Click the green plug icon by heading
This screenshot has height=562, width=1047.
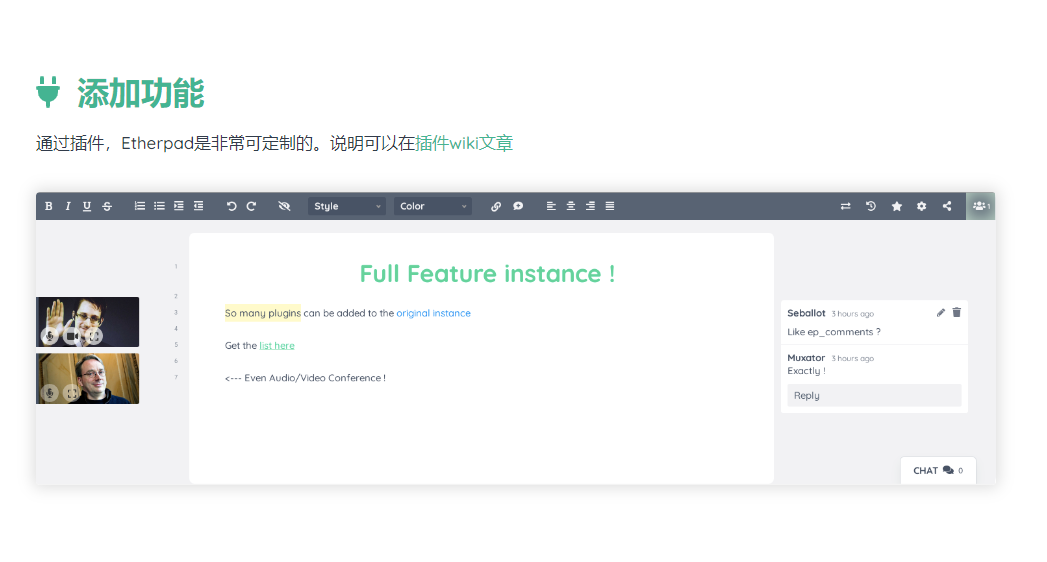pos(48,92)
